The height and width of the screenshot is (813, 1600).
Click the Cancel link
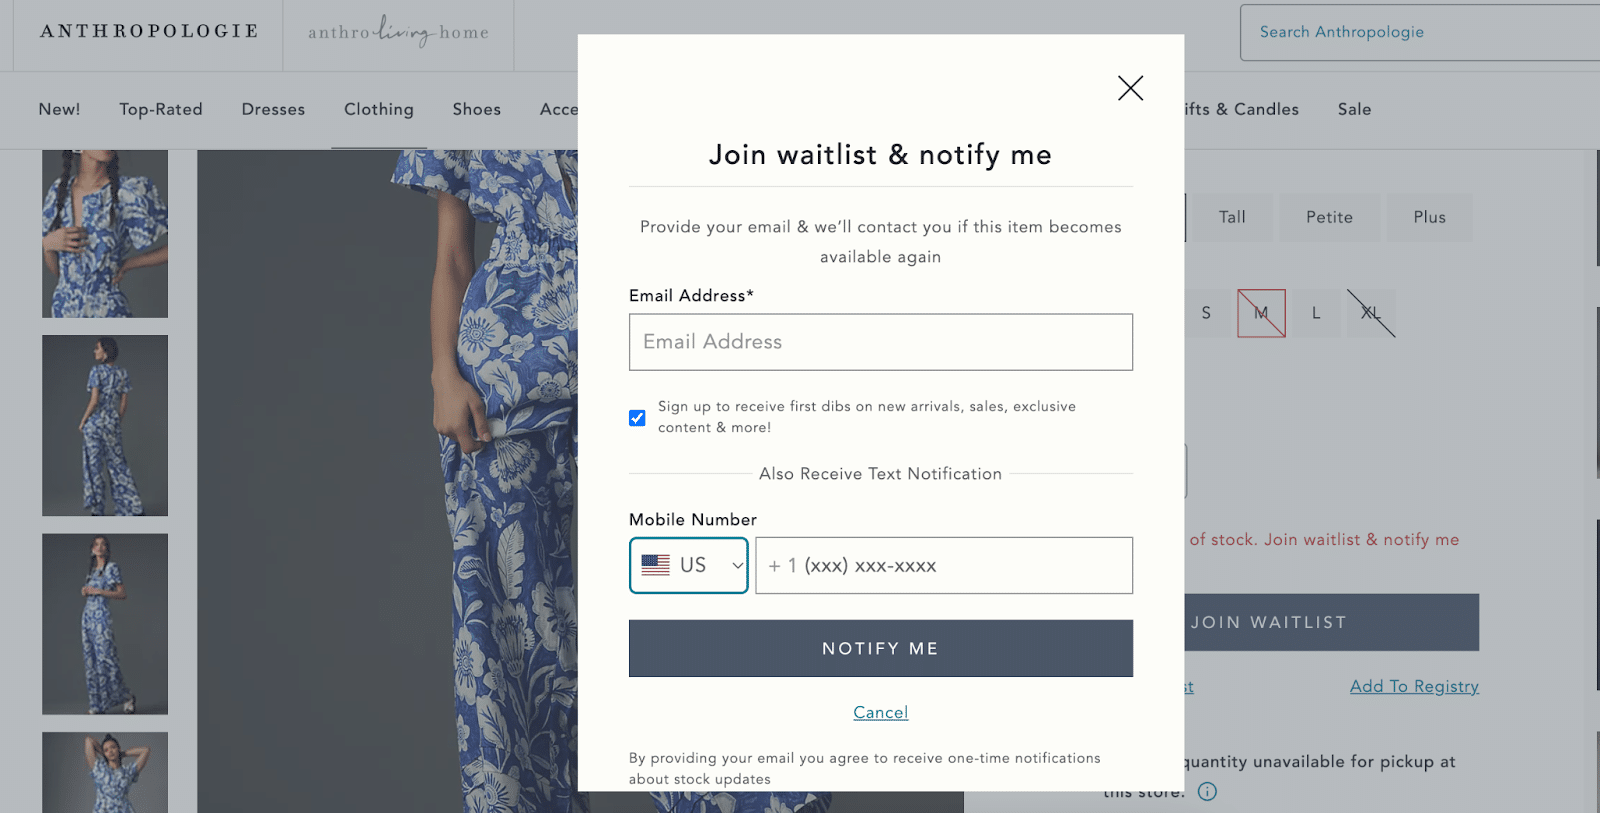880,712
